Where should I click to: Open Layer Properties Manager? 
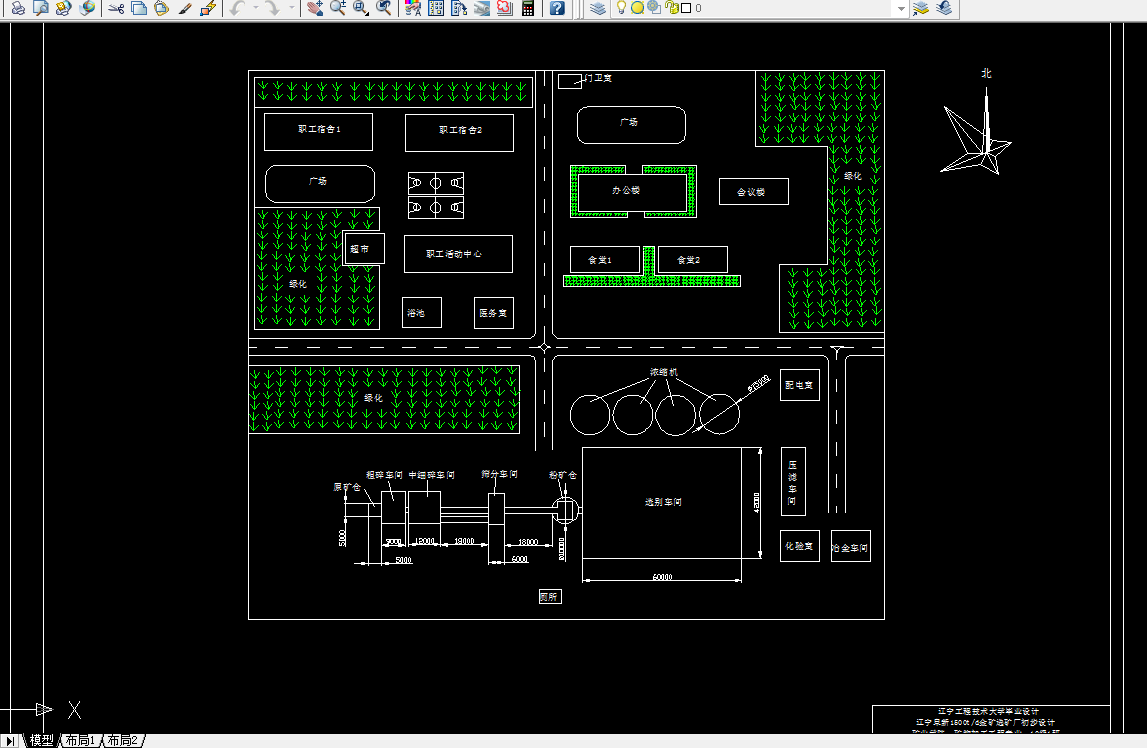click(x=598, y=8)
